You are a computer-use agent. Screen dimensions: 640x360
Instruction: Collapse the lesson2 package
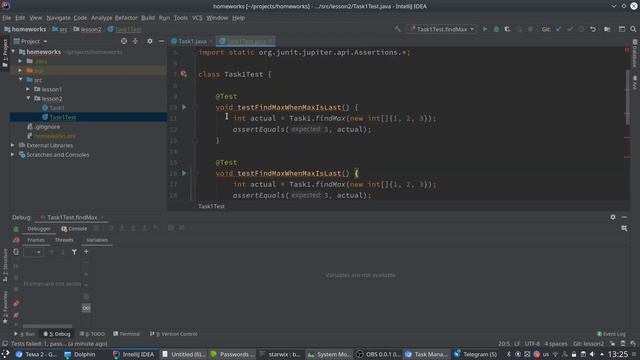pos(28,98)
